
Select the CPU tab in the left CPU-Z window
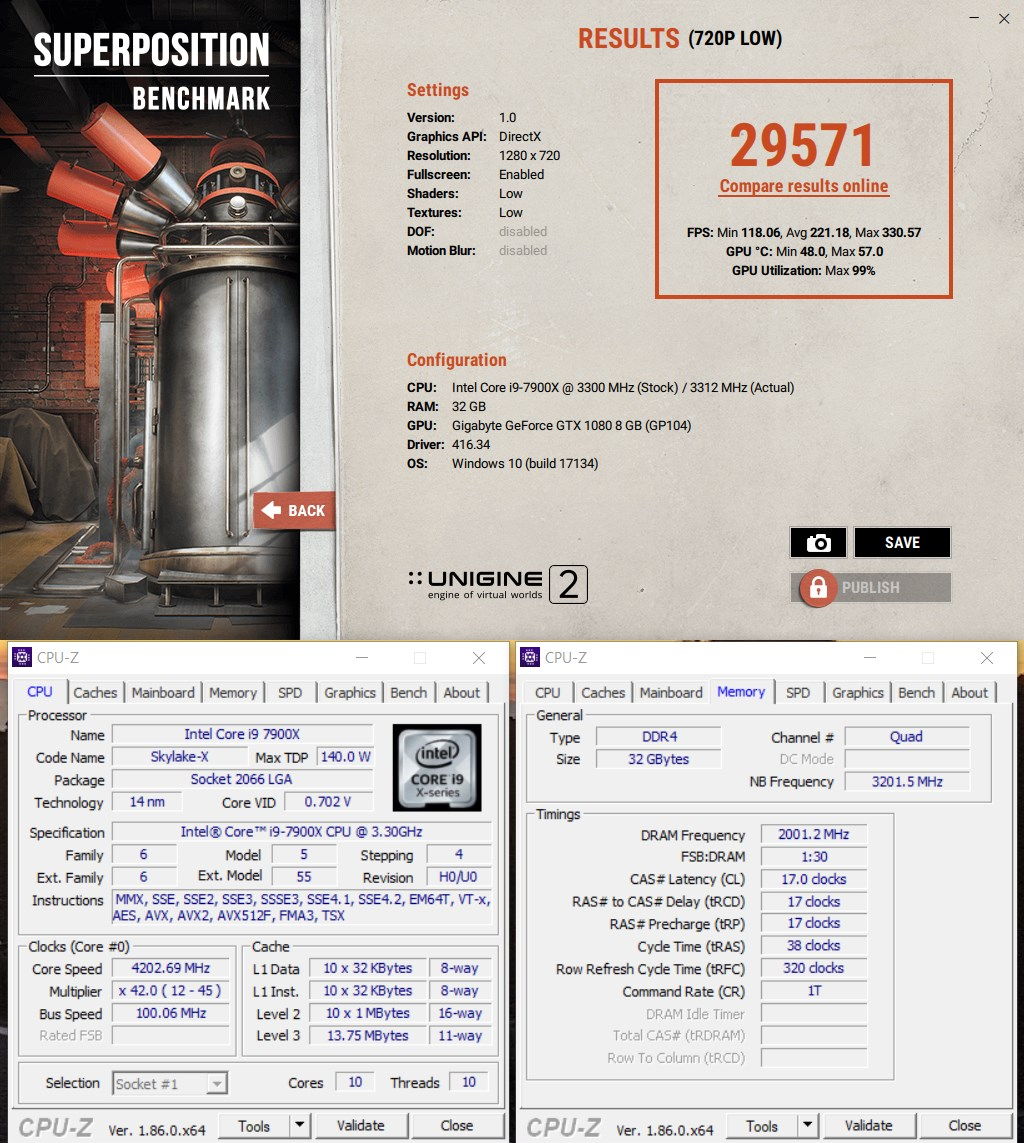click(39, 692)
